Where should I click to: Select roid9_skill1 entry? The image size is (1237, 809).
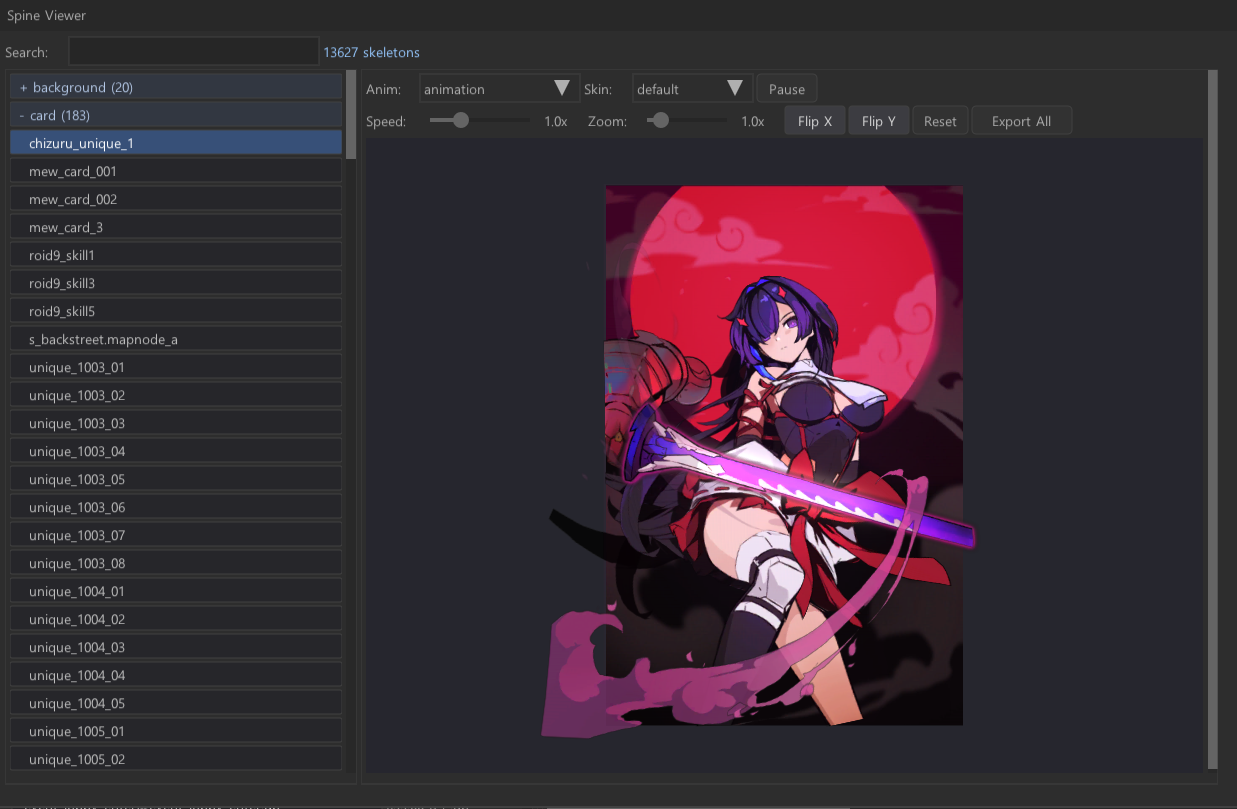click(x=176, y=255)
